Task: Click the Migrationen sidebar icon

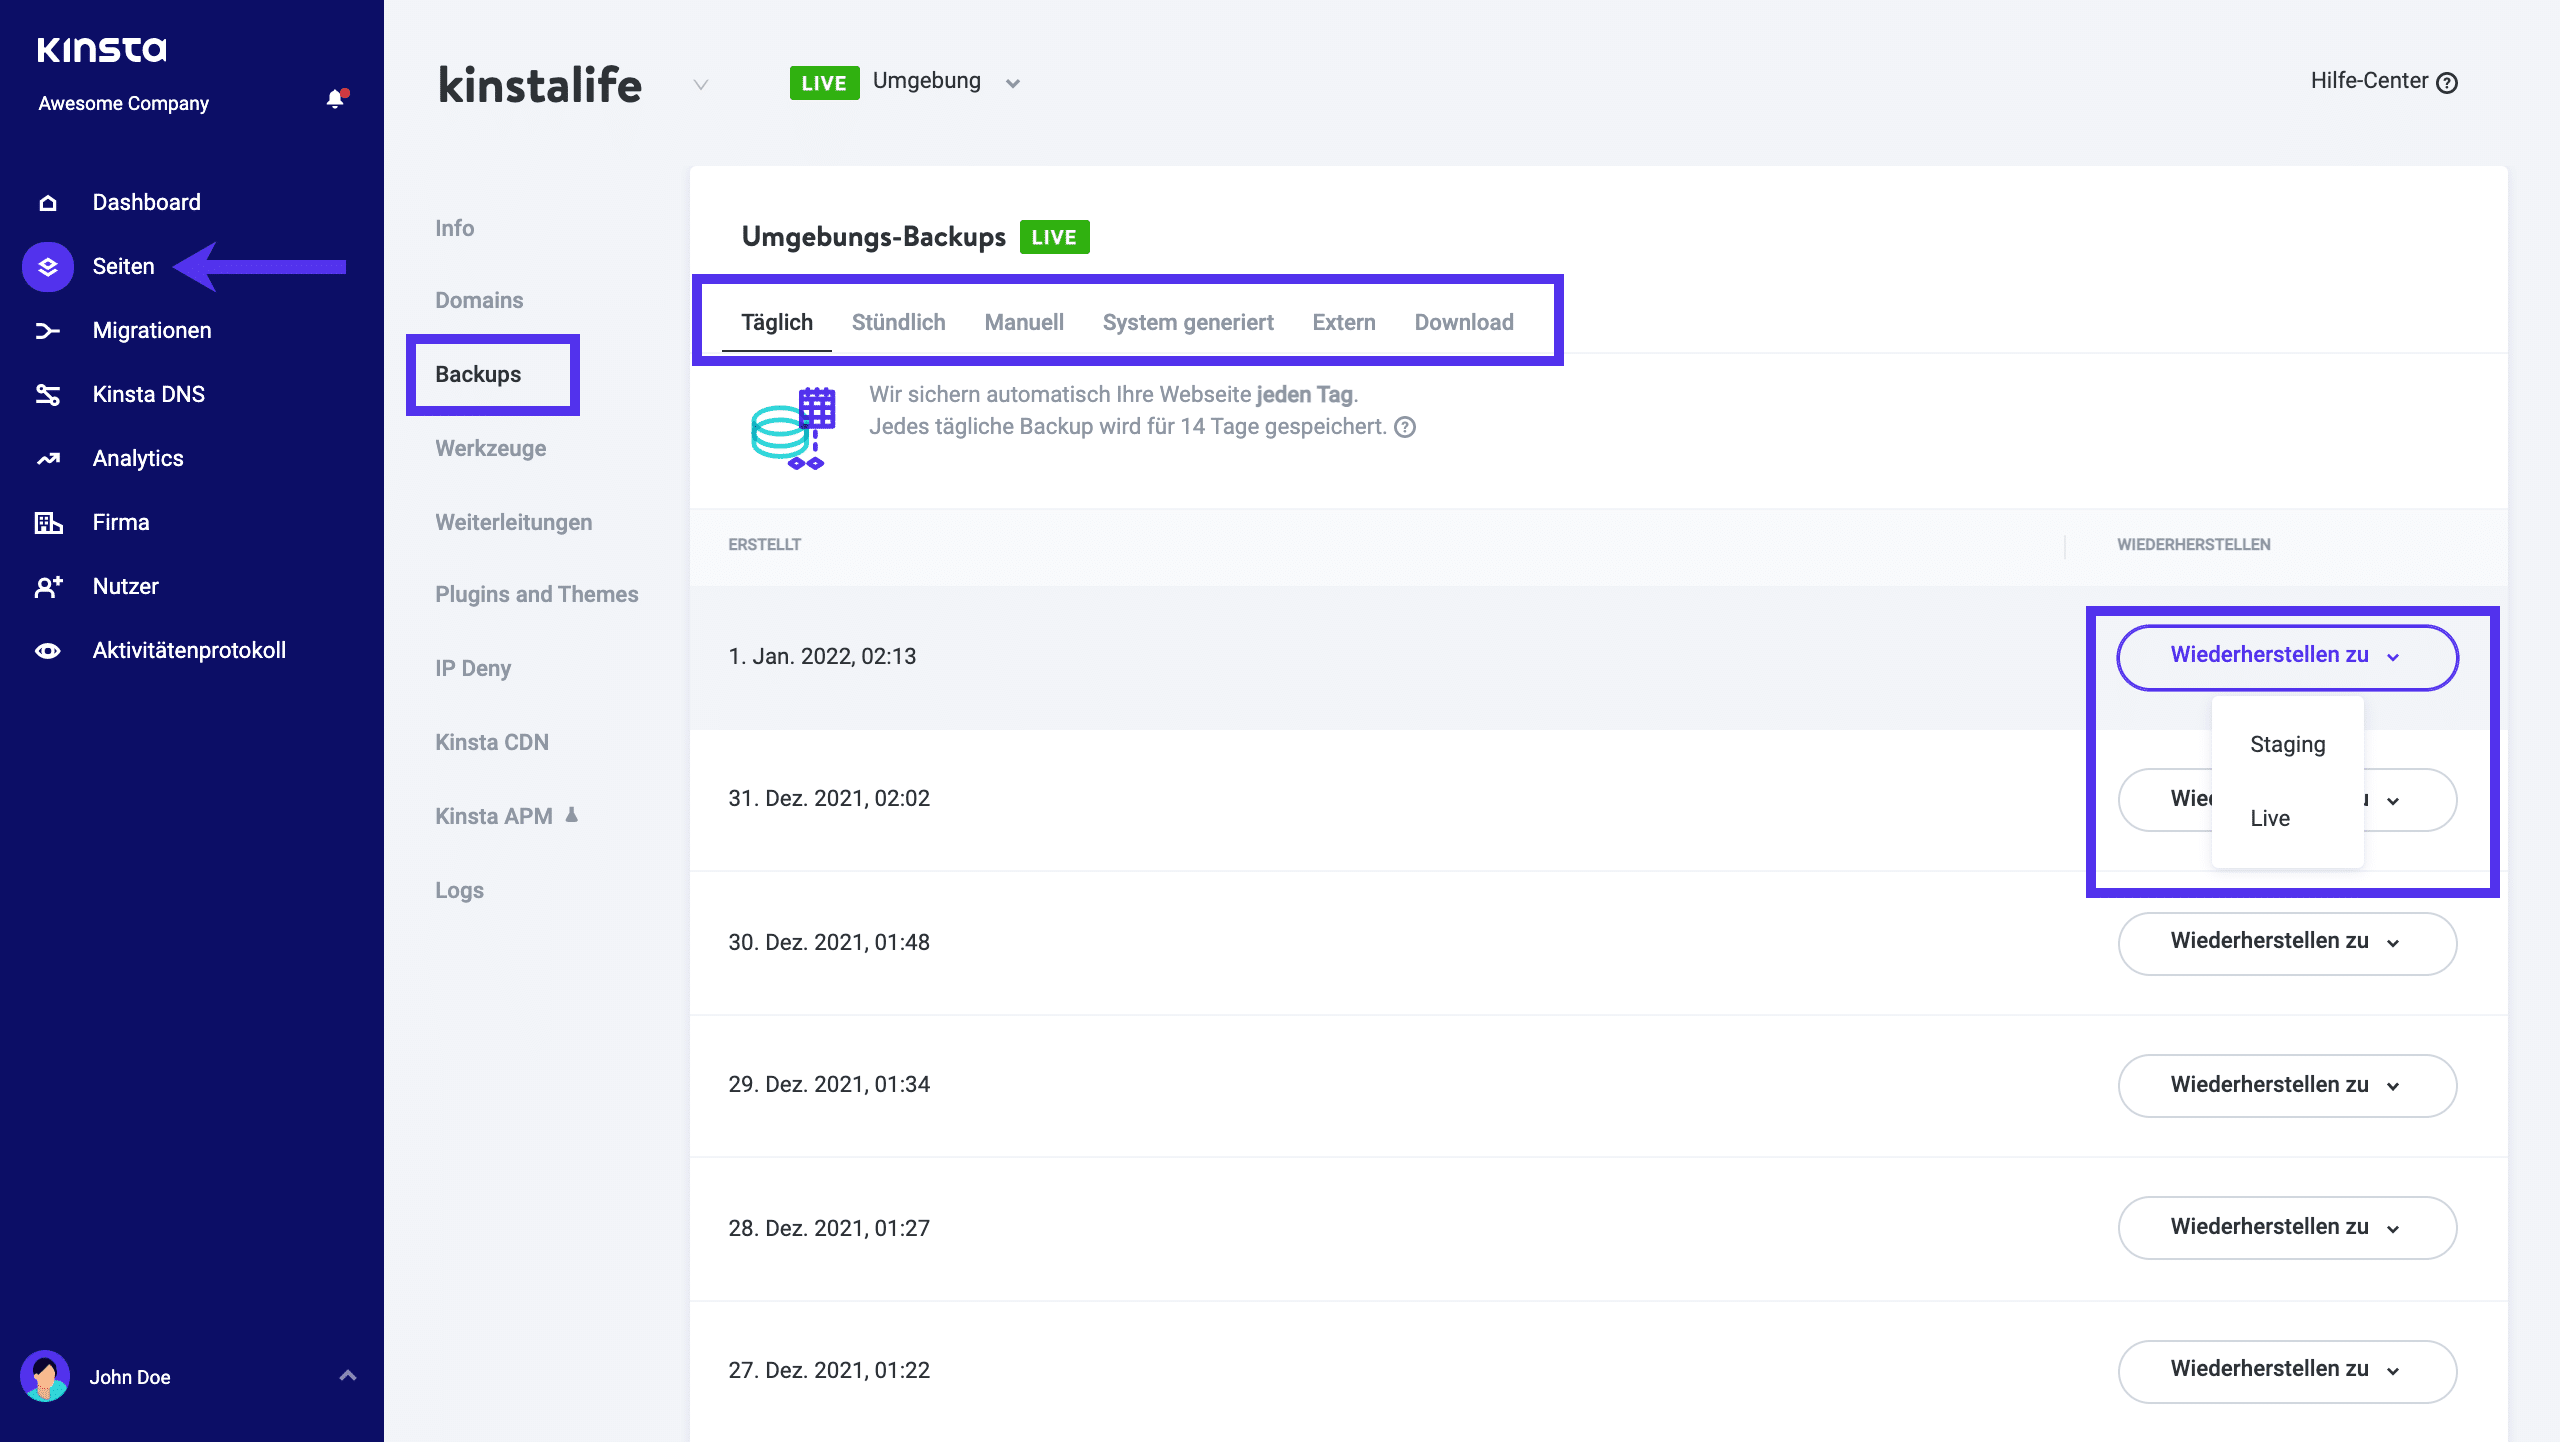Action: [47, 329]
